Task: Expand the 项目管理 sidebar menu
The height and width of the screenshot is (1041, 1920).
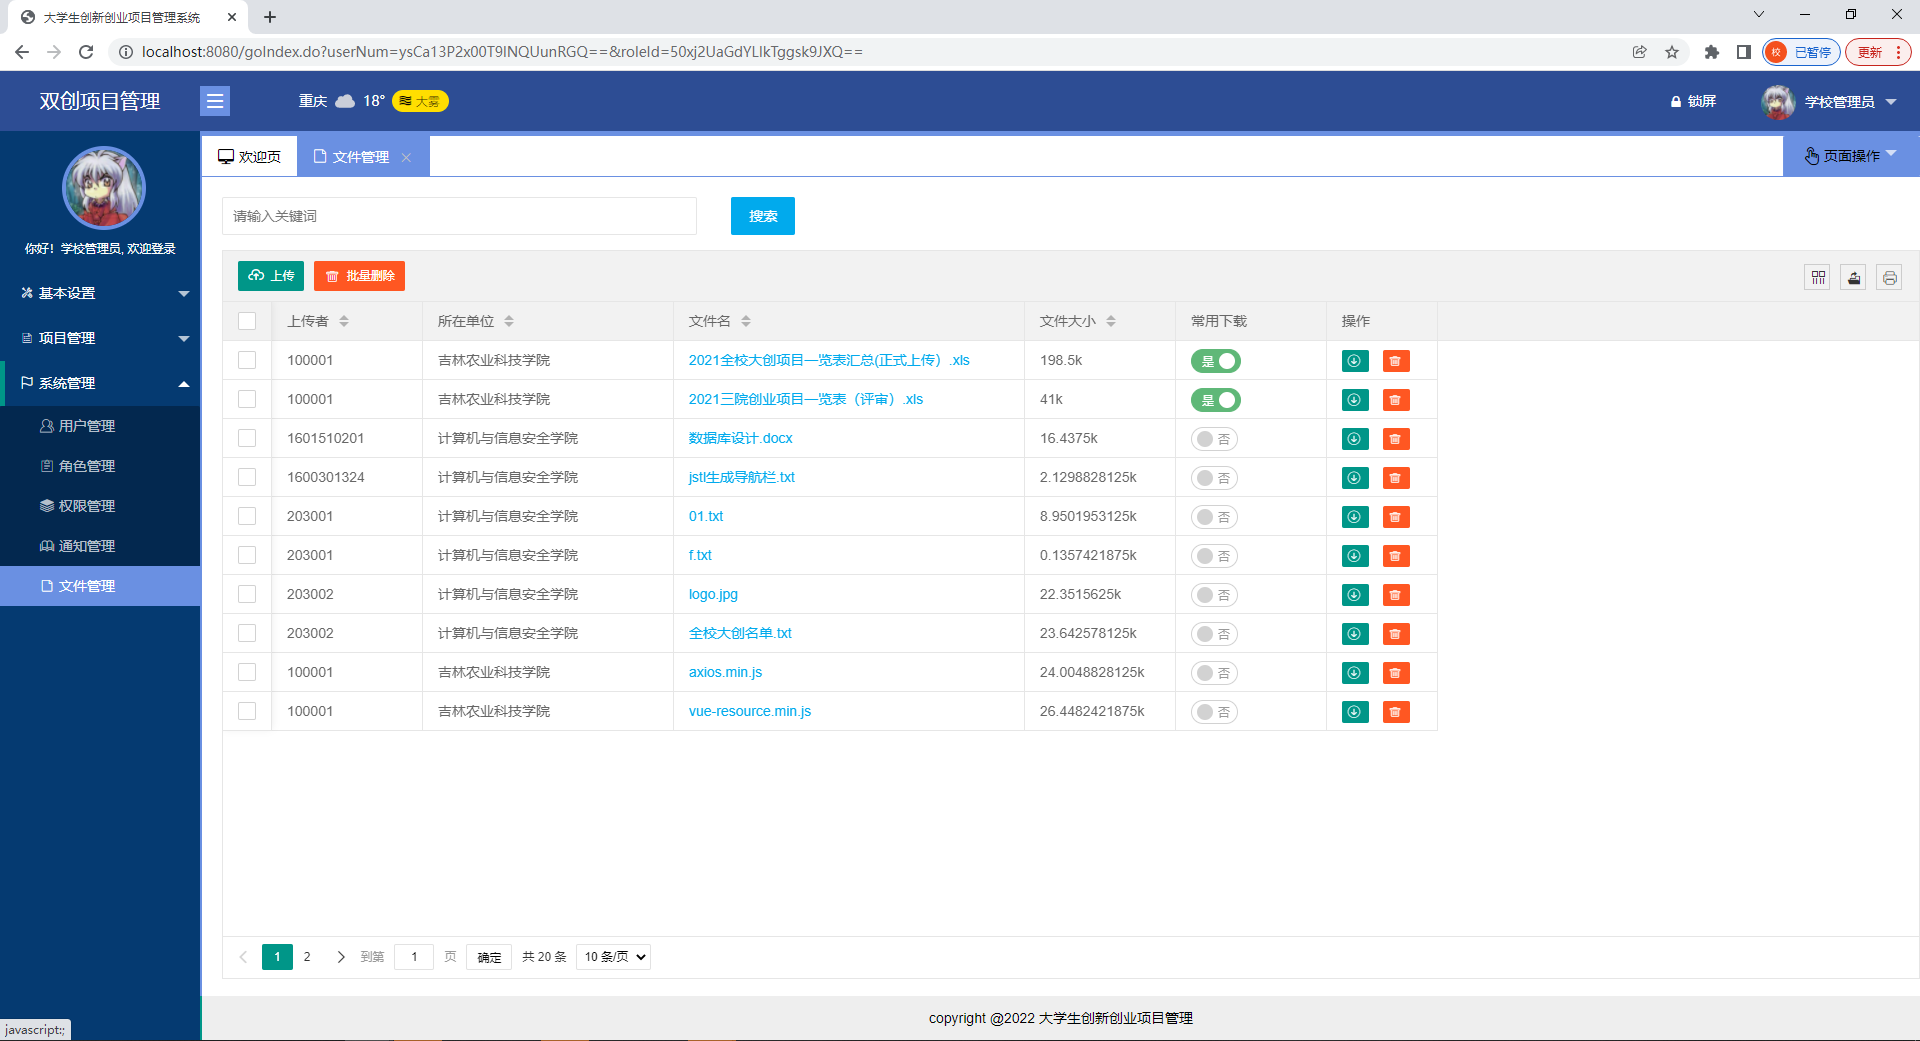Action: click(100, 338)
